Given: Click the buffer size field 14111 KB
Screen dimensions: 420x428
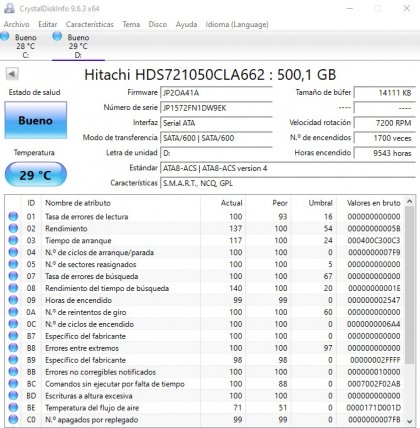Looking at the screenshot, I should 385,93.
